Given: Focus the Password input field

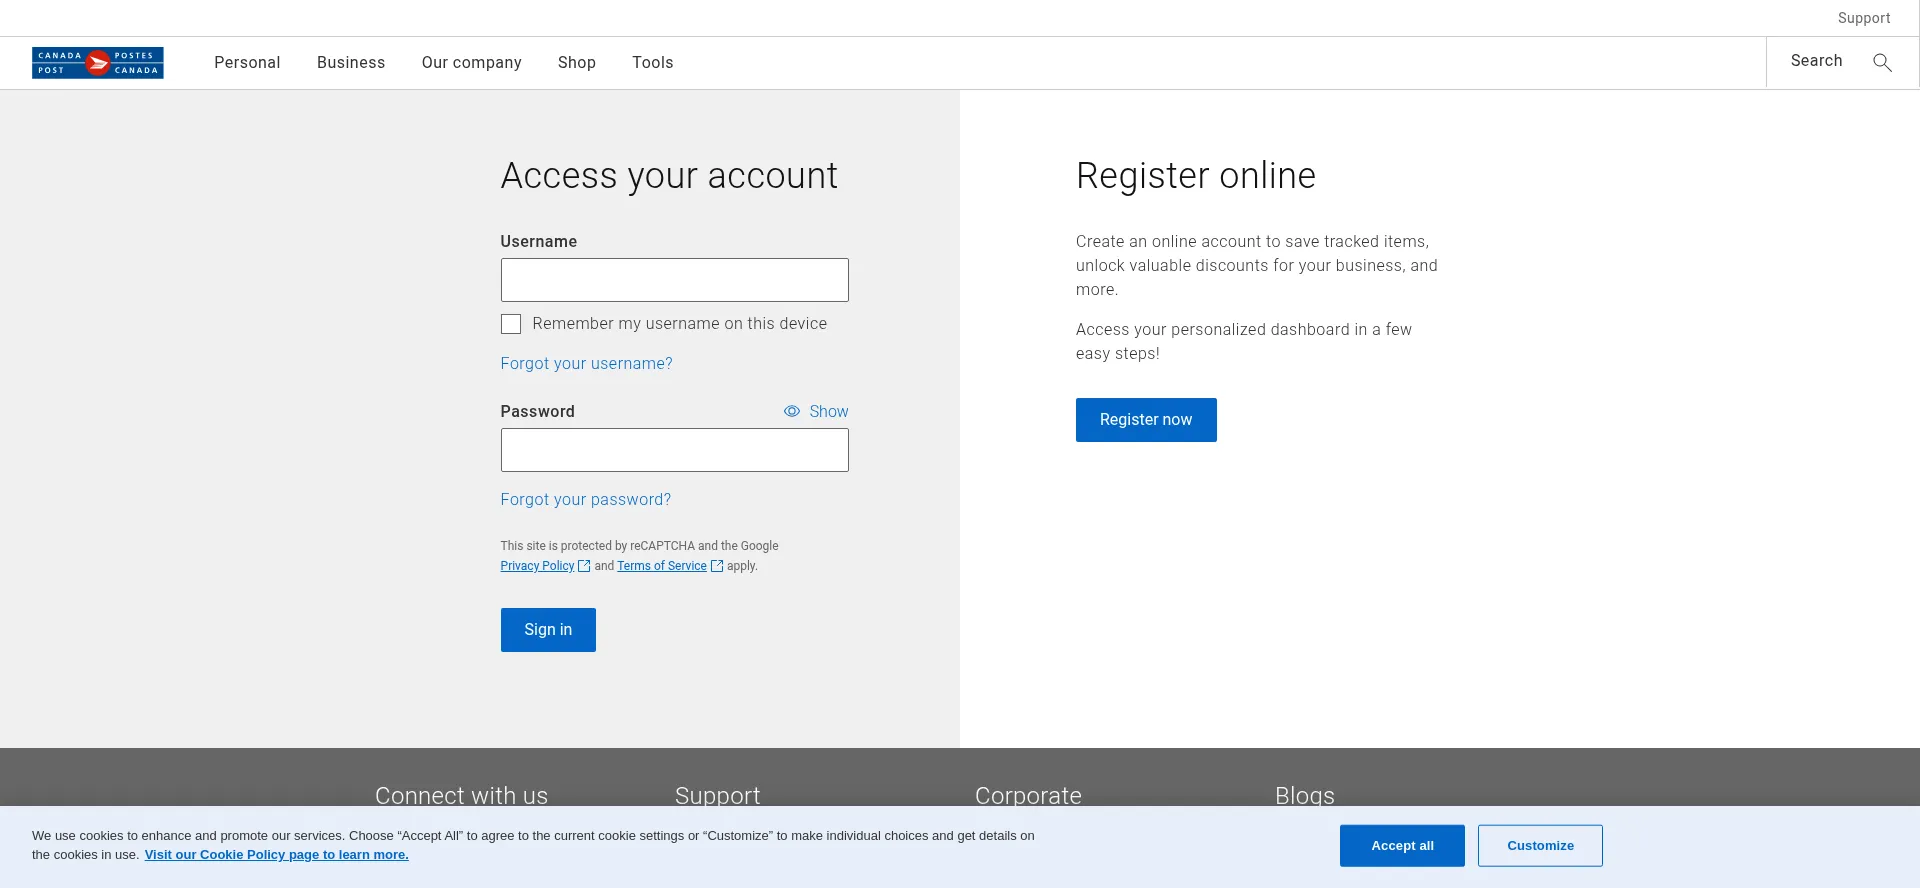Looking at the screenshot, I should point(675,450).
